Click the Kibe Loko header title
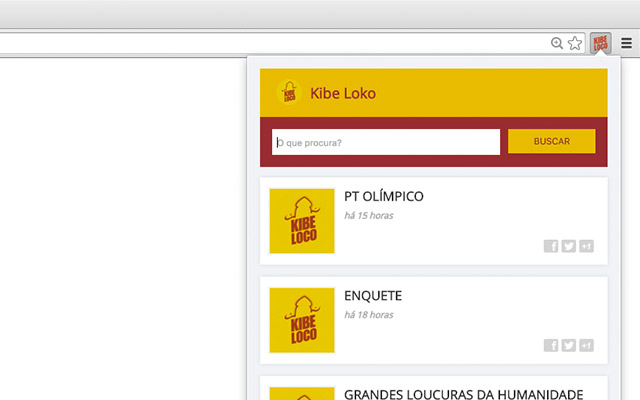Viewport: 640px width, 400px height. click(x=343, y=93)
